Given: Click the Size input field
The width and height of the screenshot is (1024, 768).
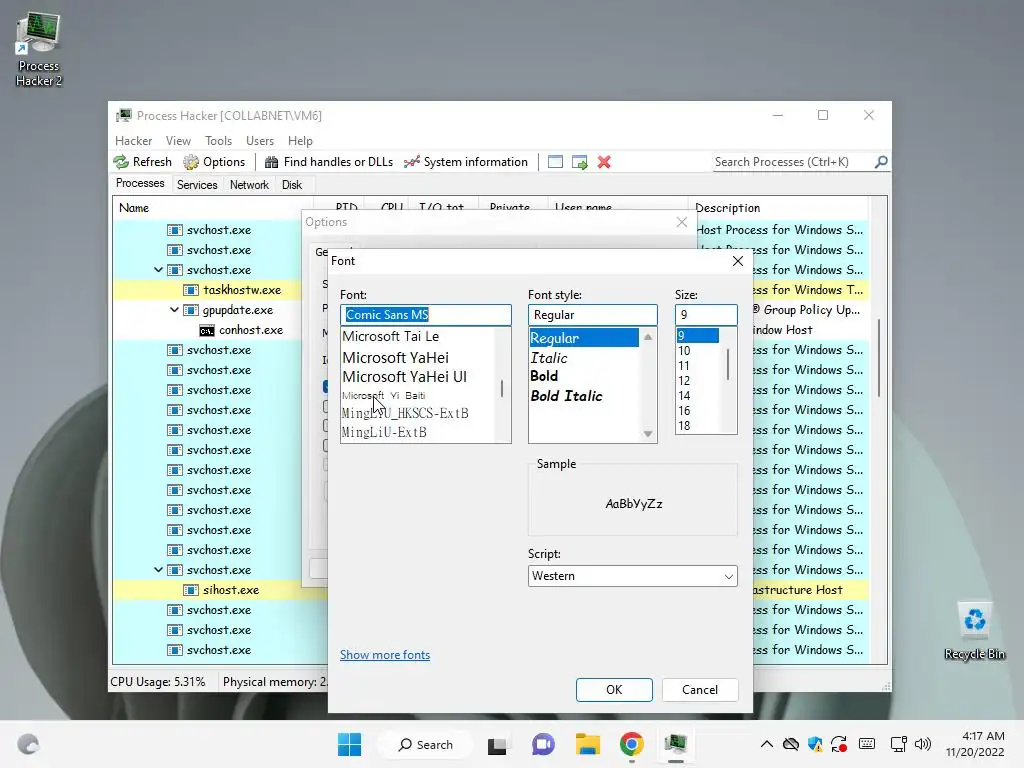Looking at the screenshot, I should pos(706,315).
